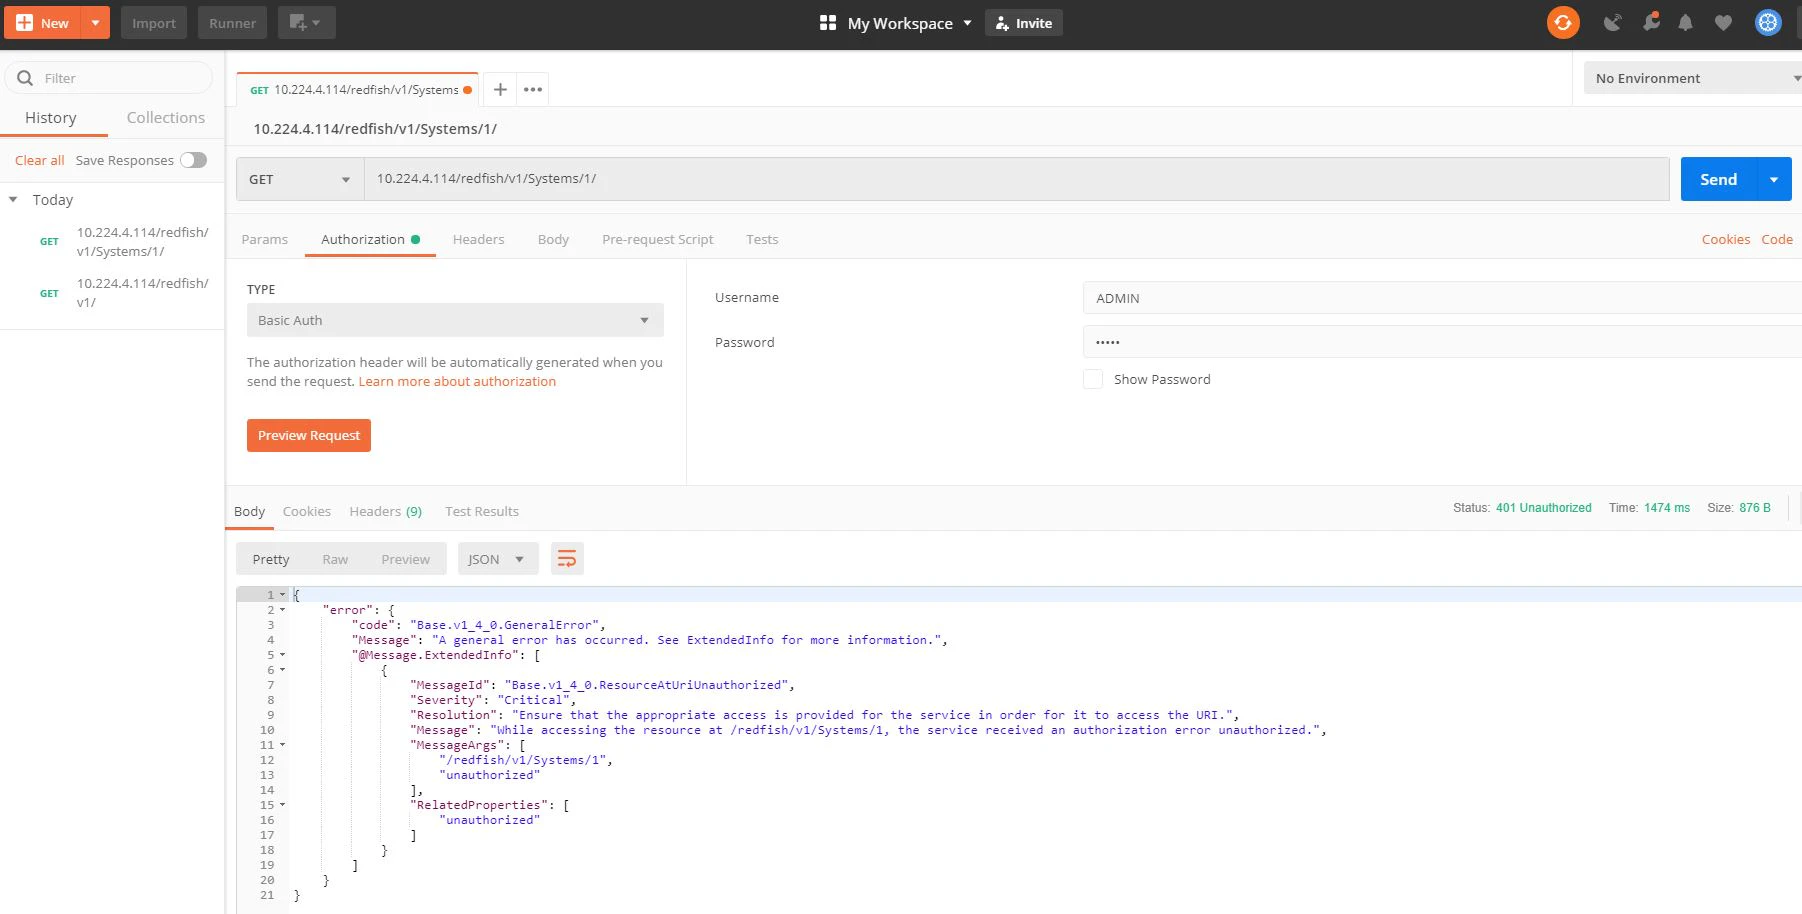Check the Show Password checkbox
Screen dimensions: 1802x914
[1093, 379]
